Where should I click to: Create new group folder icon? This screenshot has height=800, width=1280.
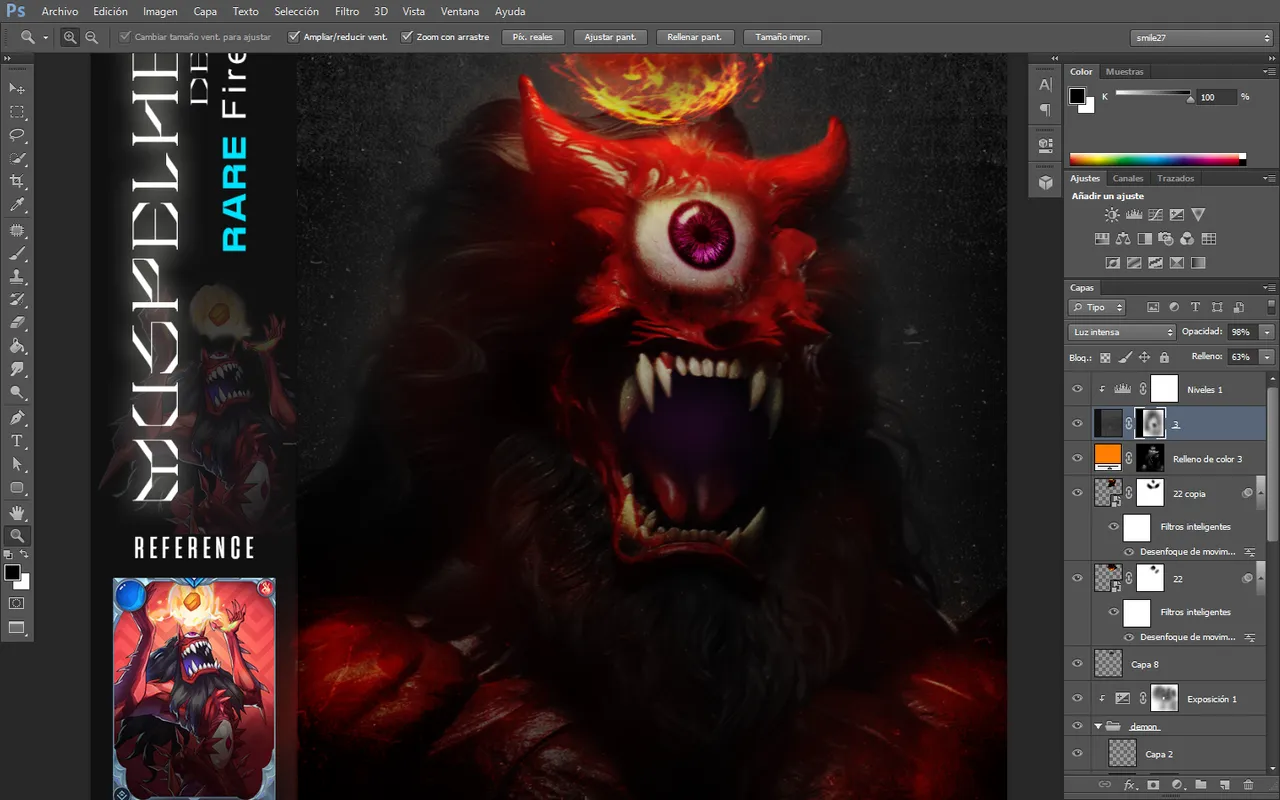pyautogui.click(x=1200, y=786)
